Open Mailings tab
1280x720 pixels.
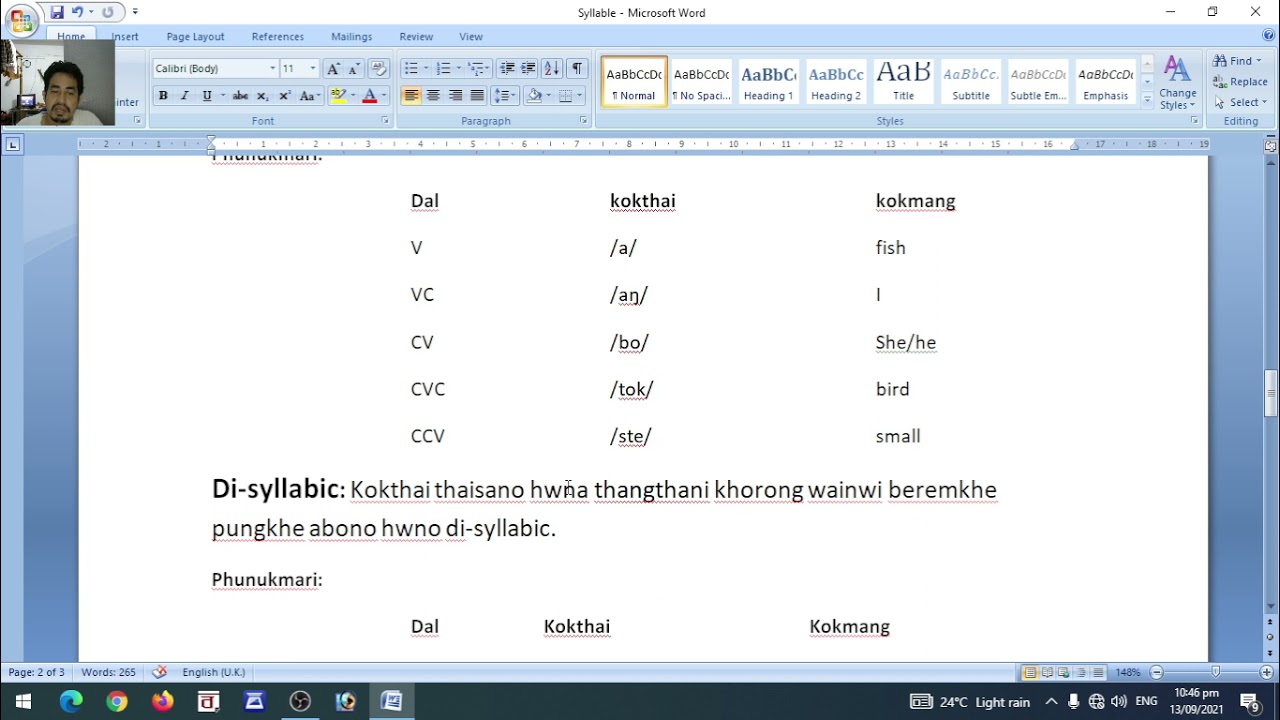[x=352, y=37]
